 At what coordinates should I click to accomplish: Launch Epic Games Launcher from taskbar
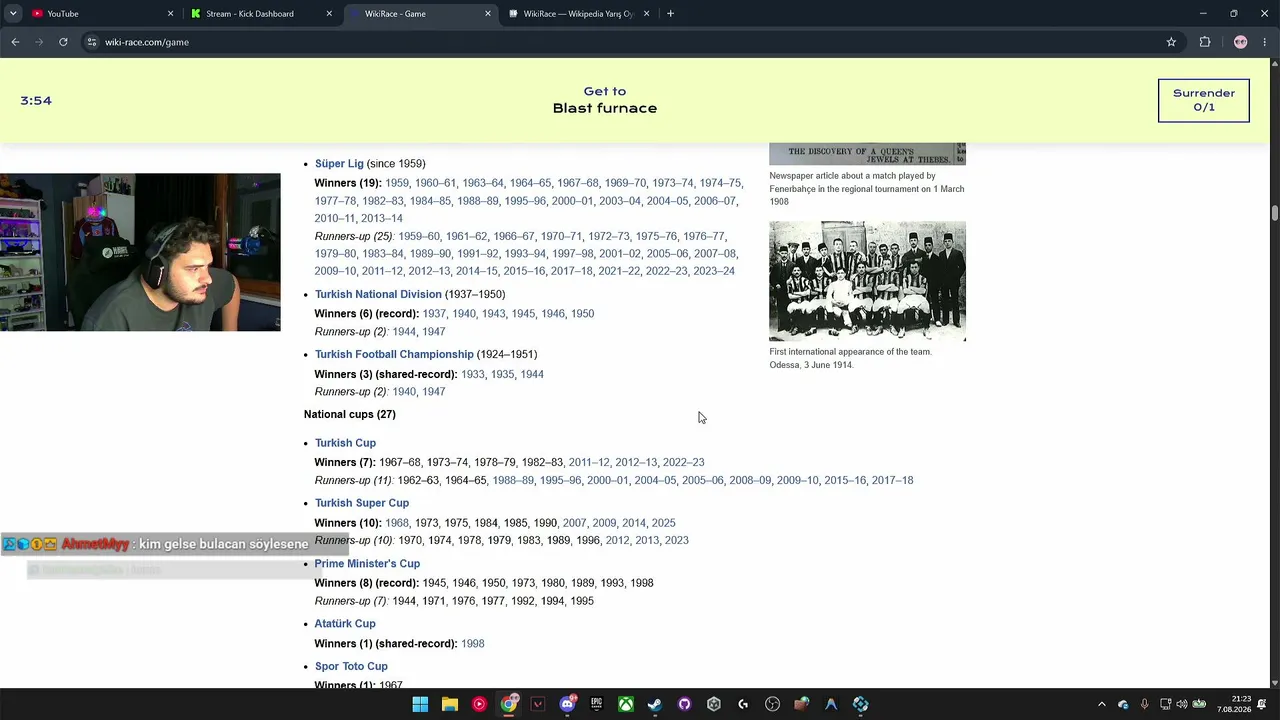click(597, 704)
